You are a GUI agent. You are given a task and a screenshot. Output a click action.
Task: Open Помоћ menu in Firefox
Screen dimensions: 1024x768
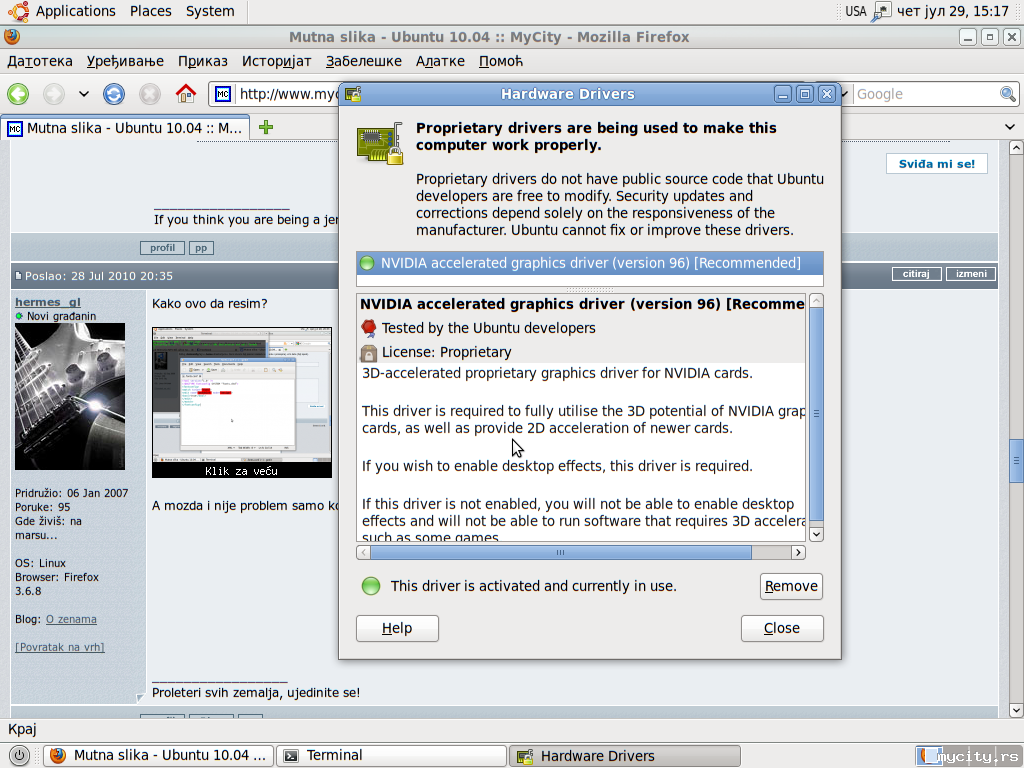pos(501,61)
